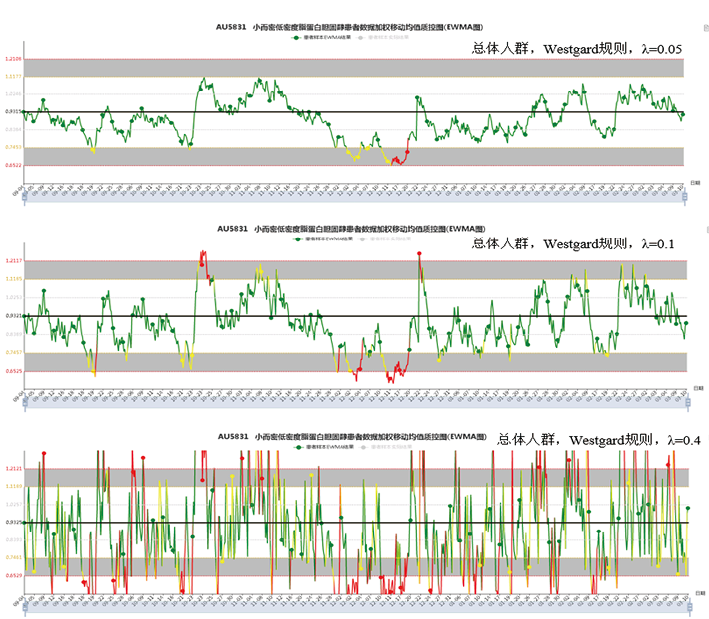This screenshot has height=619, width=709.
Task: Grab left zoom handle of λ=0.4 chart slider
Action: click(x=25, y=608)
